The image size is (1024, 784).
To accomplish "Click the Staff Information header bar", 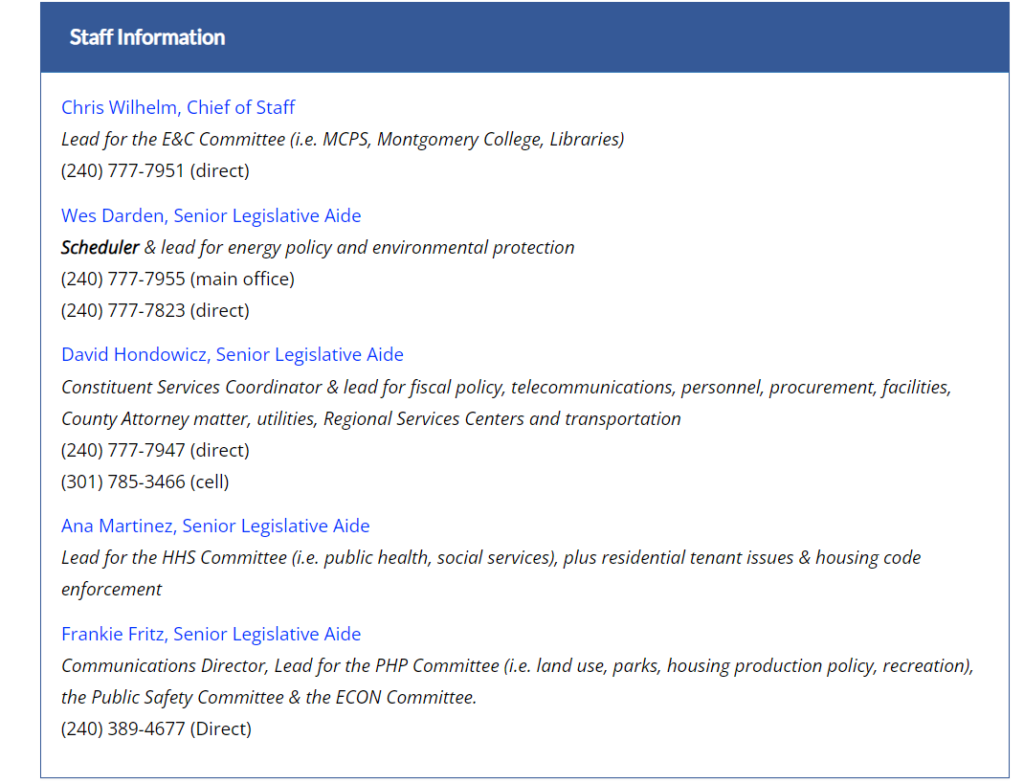I will click(x=524, y=37).
